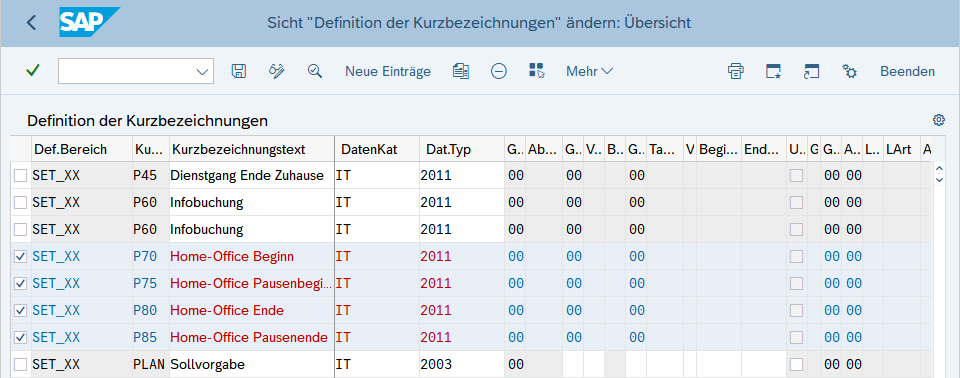Click the printer icon

[x=735, y=71]
